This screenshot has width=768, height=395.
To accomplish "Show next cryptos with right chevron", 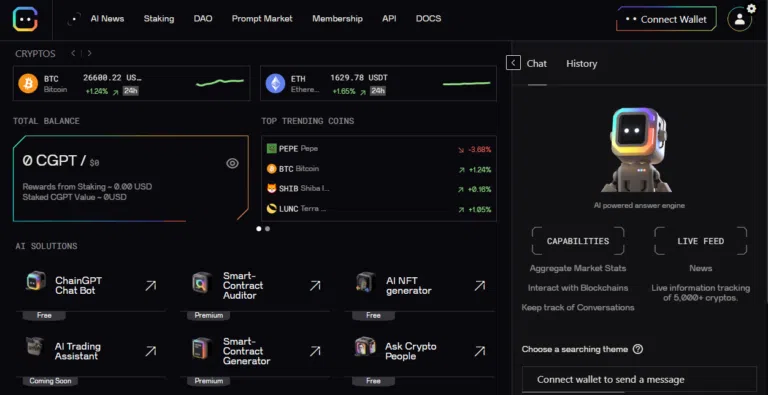I will [x=89, y=53].
